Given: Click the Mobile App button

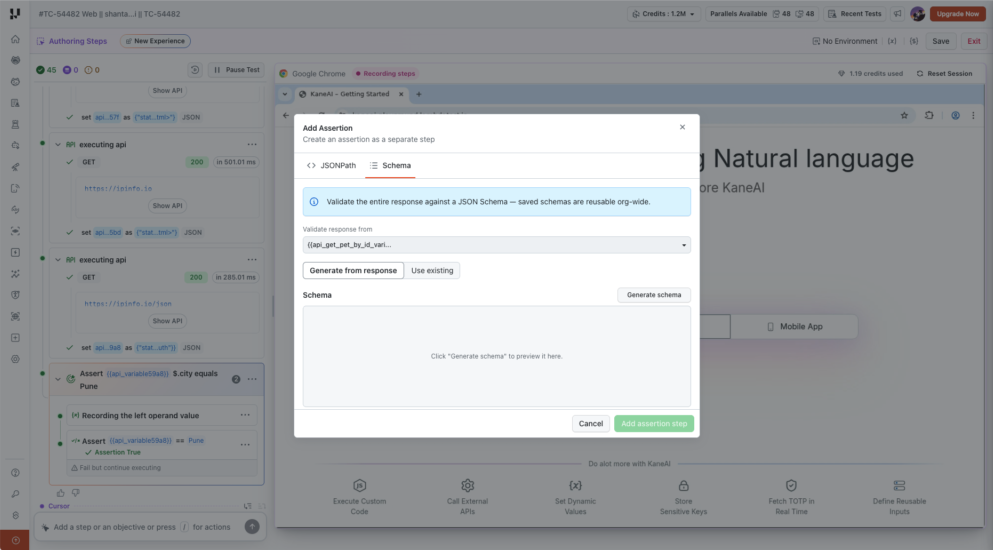Looking at the screenshot, I should (794, 327).
